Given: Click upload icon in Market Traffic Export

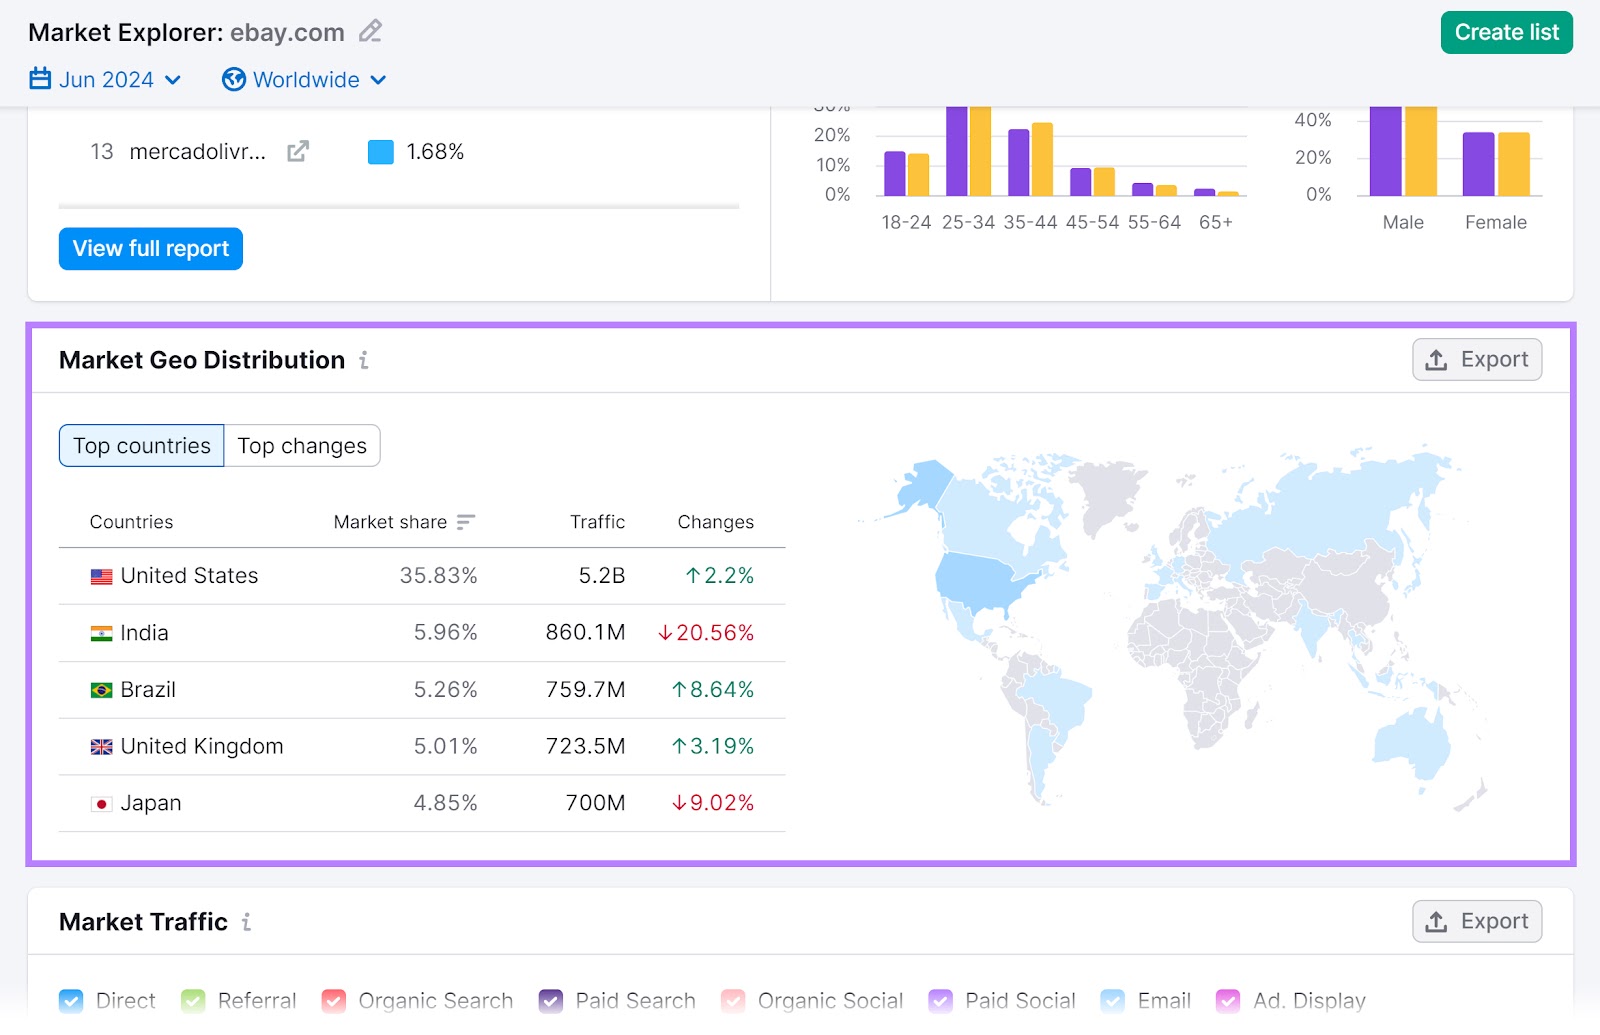Looking at the screenshot, I should tap(1436, 922).
